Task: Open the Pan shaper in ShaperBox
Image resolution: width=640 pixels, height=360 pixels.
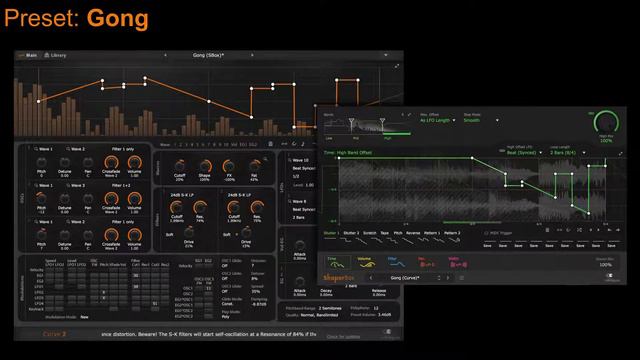Action: pos(426,262)
